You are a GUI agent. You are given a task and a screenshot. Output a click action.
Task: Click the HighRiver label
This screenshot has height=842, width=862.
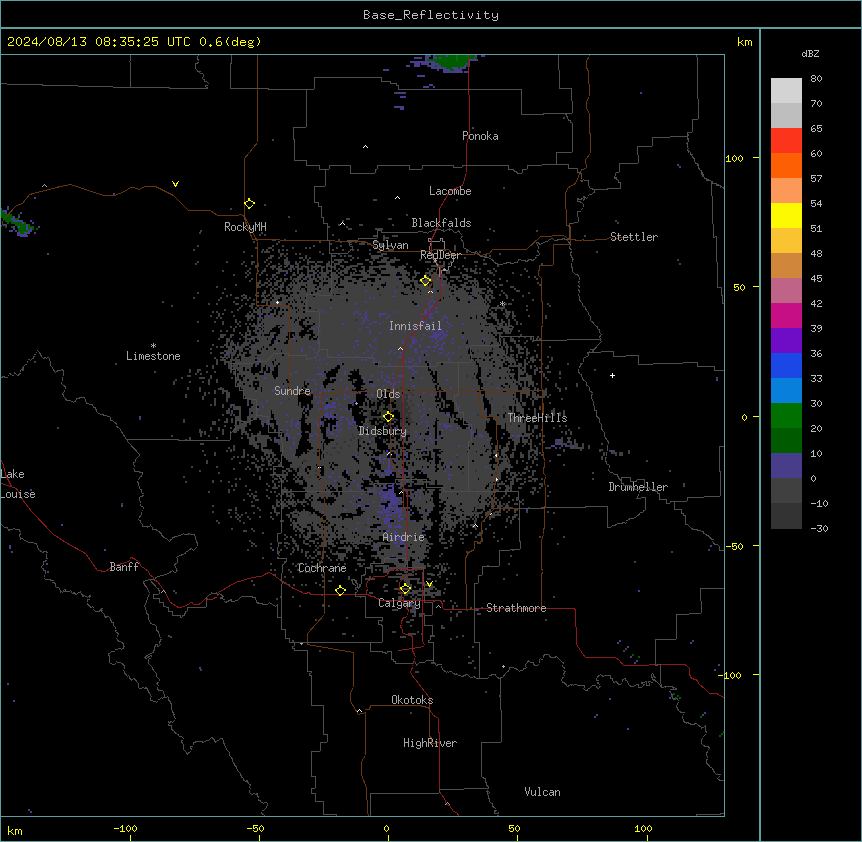430,743
